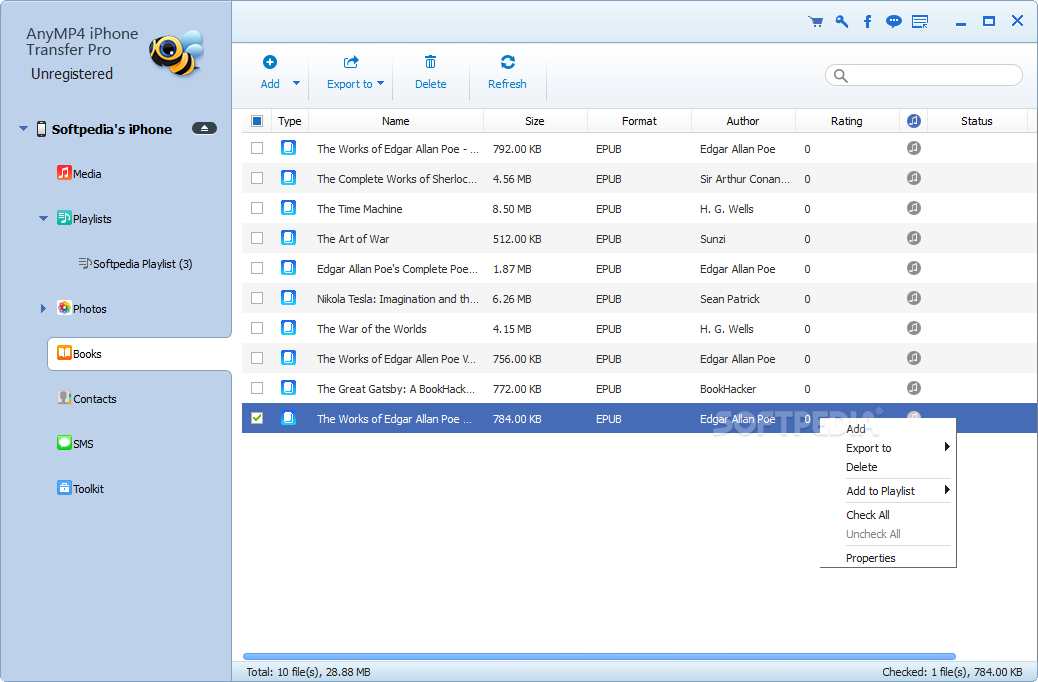Sort by the Author column header
Screen dimensions: 1038x682
743,121
